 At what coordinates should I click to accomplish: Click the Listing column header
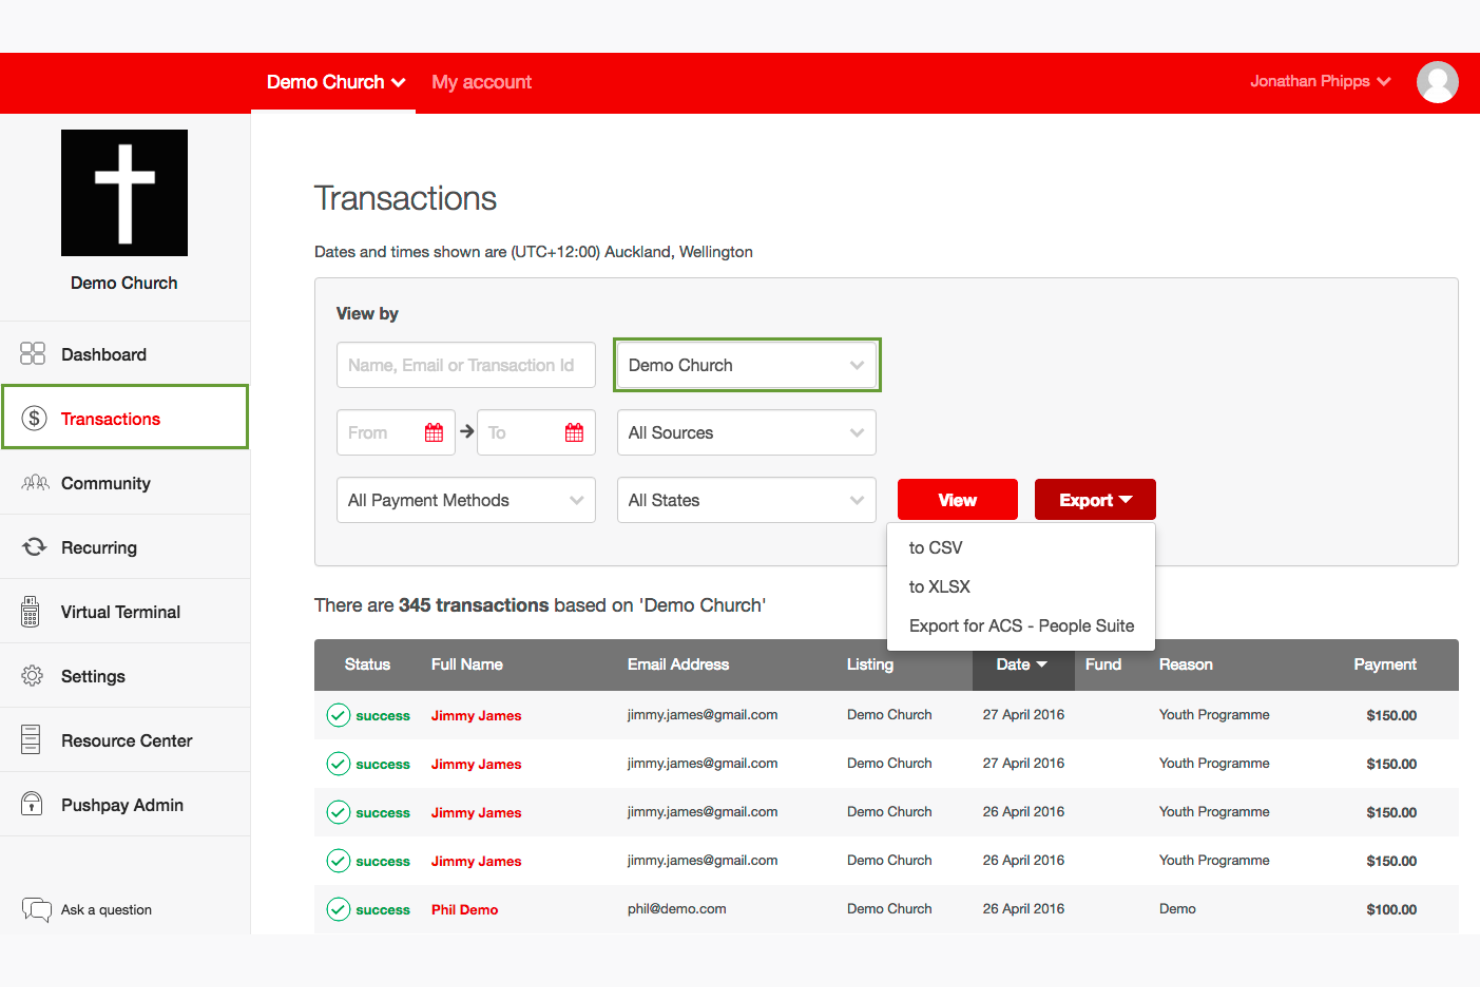(x=870, y=665)
